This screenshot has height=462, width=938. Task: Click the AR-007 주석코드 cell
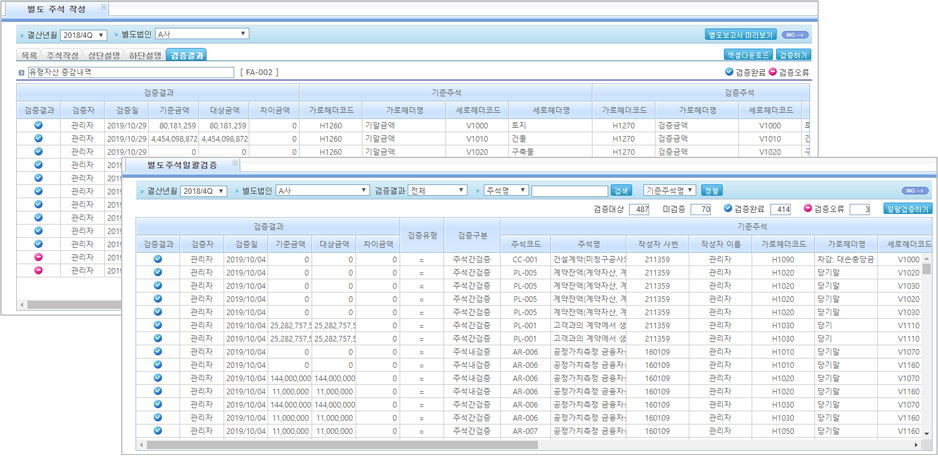coord(526,430)
